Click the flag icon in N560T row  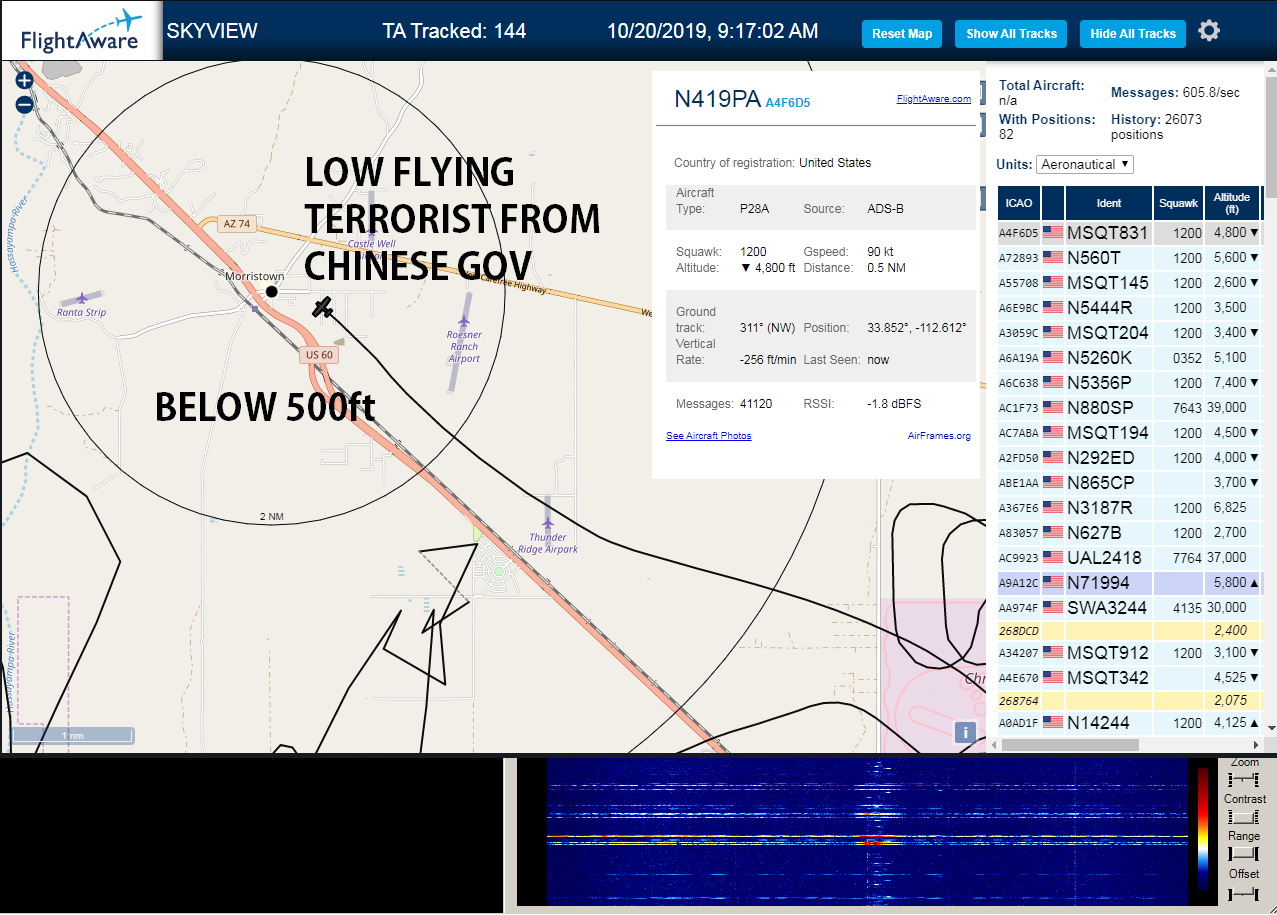coord(1053,258)
